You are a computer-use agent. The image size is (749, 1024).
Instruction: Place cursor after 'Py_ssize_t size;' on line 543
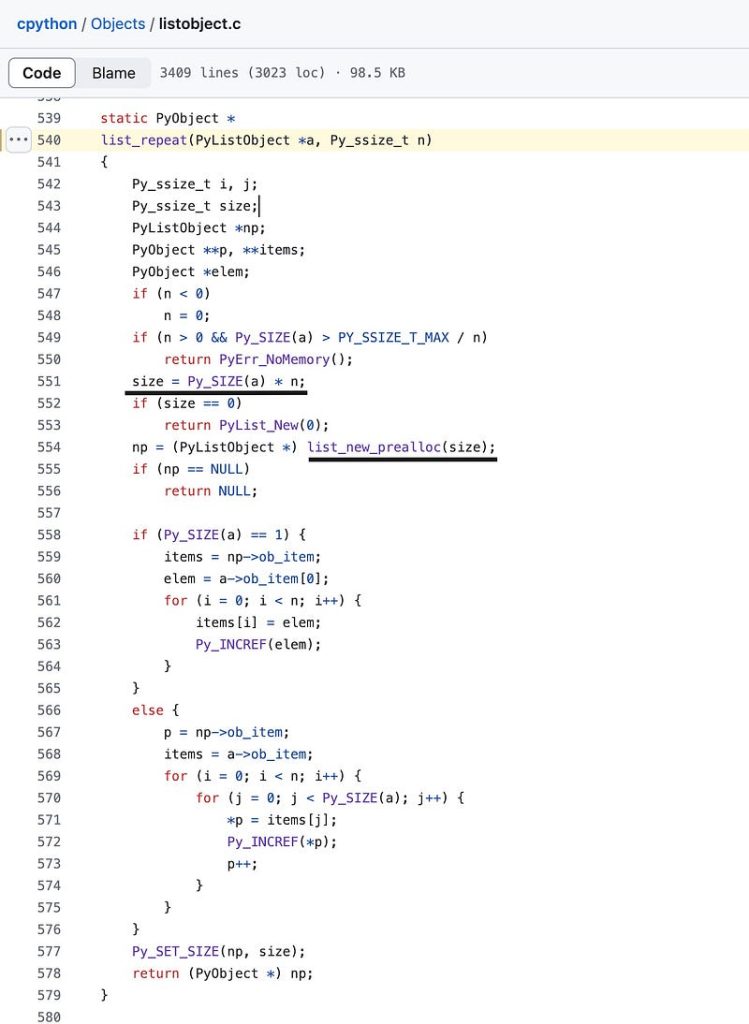pyautogui.click(x=259, y=206)
